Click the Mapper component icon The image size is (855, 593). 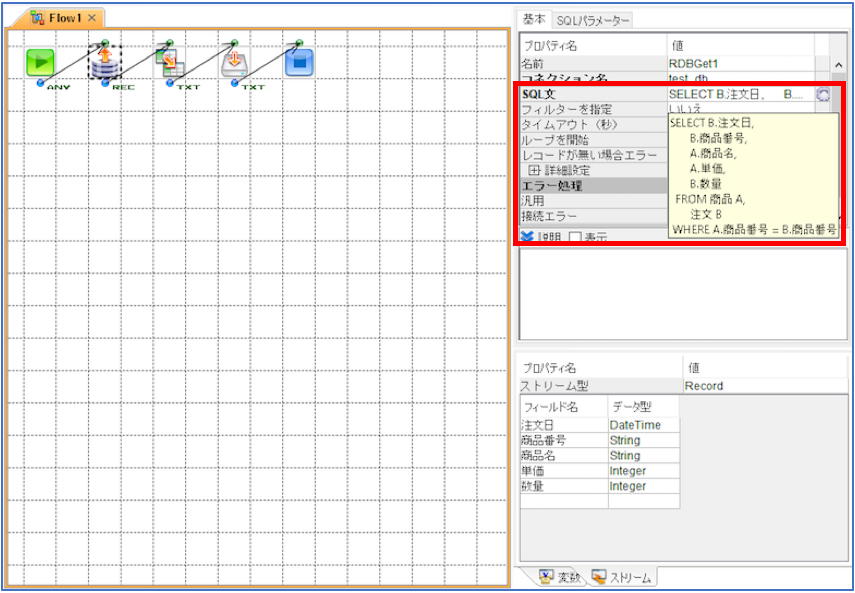[170, 62]
